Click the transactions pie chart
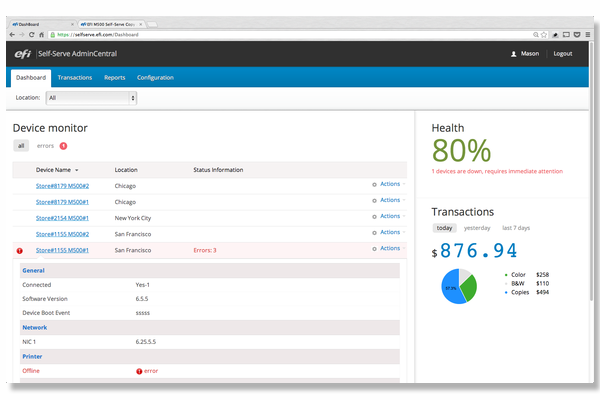The height and width of the screenshot is (400, 600). click(x=459, y=286)
